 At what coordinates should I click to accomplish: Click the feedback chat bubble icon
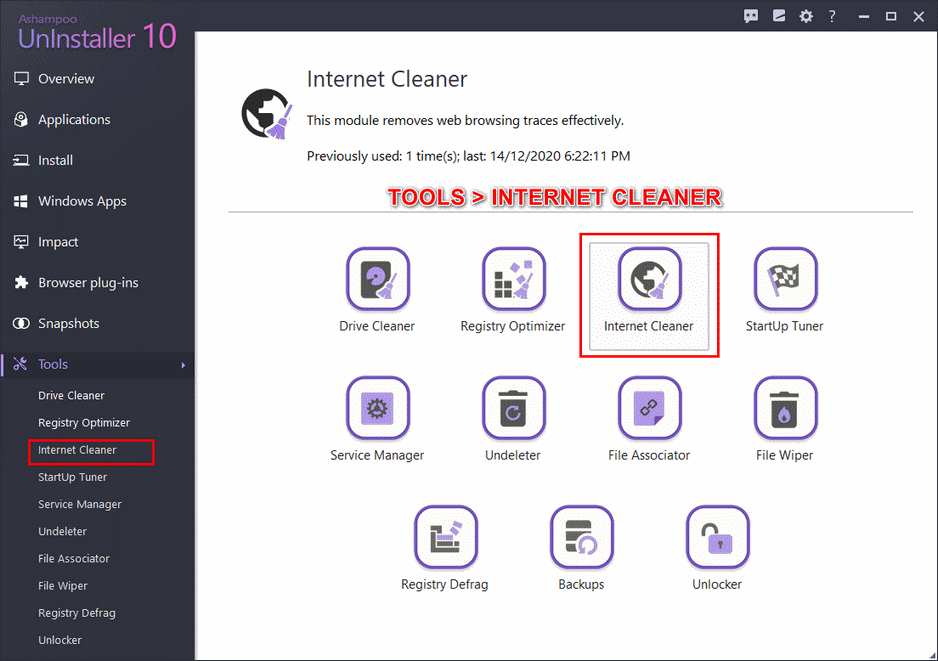click(751, 16)
